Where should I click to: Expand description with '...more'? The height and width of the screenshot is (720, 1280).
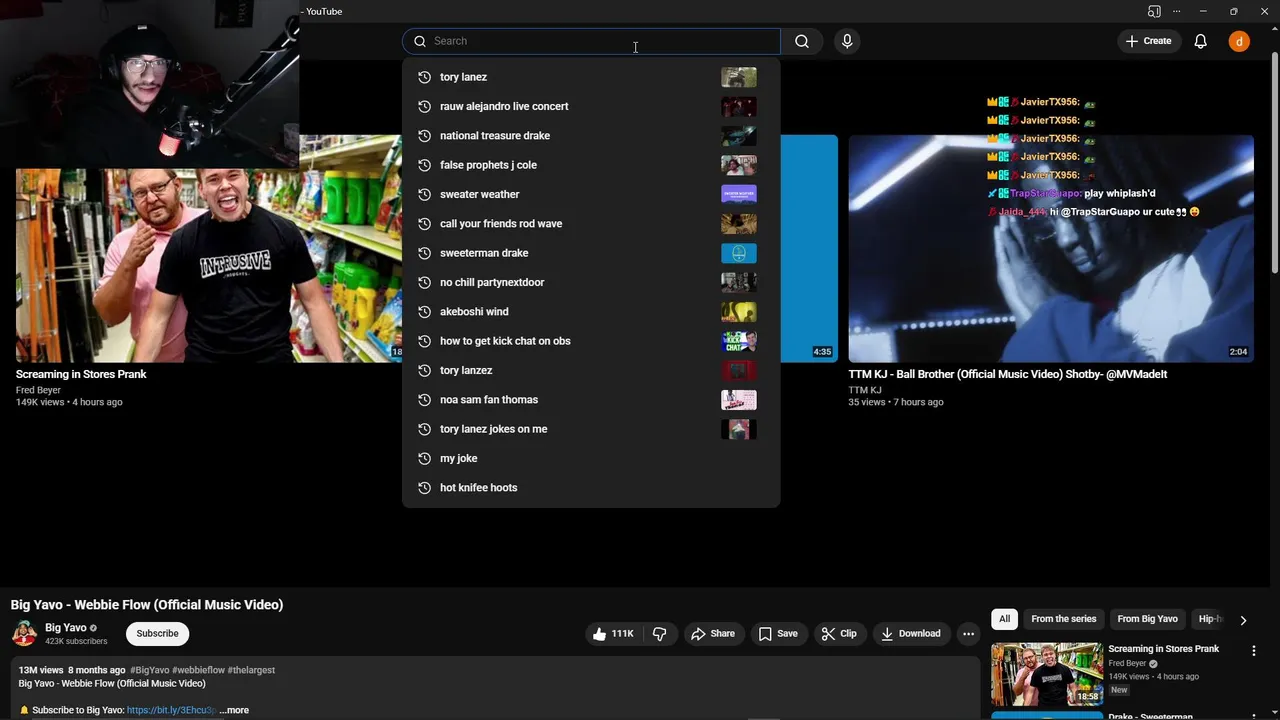pos(234,710)
